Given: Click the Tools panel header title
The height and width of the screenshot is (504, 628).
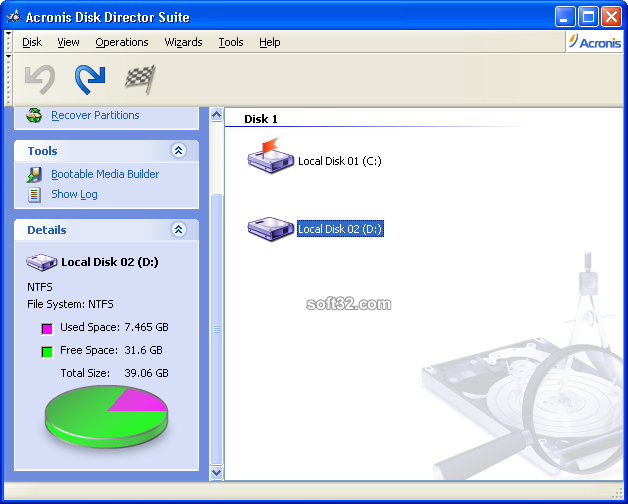Looking at the screenshot, I should click(x=42, y=151).
